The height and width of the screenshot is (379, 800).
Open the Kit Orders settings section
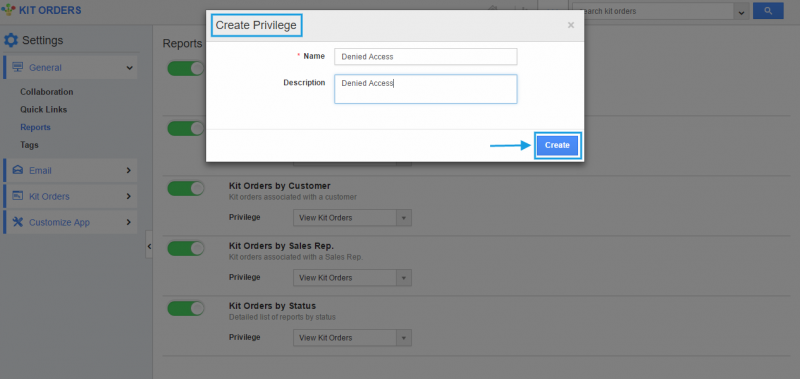tap(70, 196)
